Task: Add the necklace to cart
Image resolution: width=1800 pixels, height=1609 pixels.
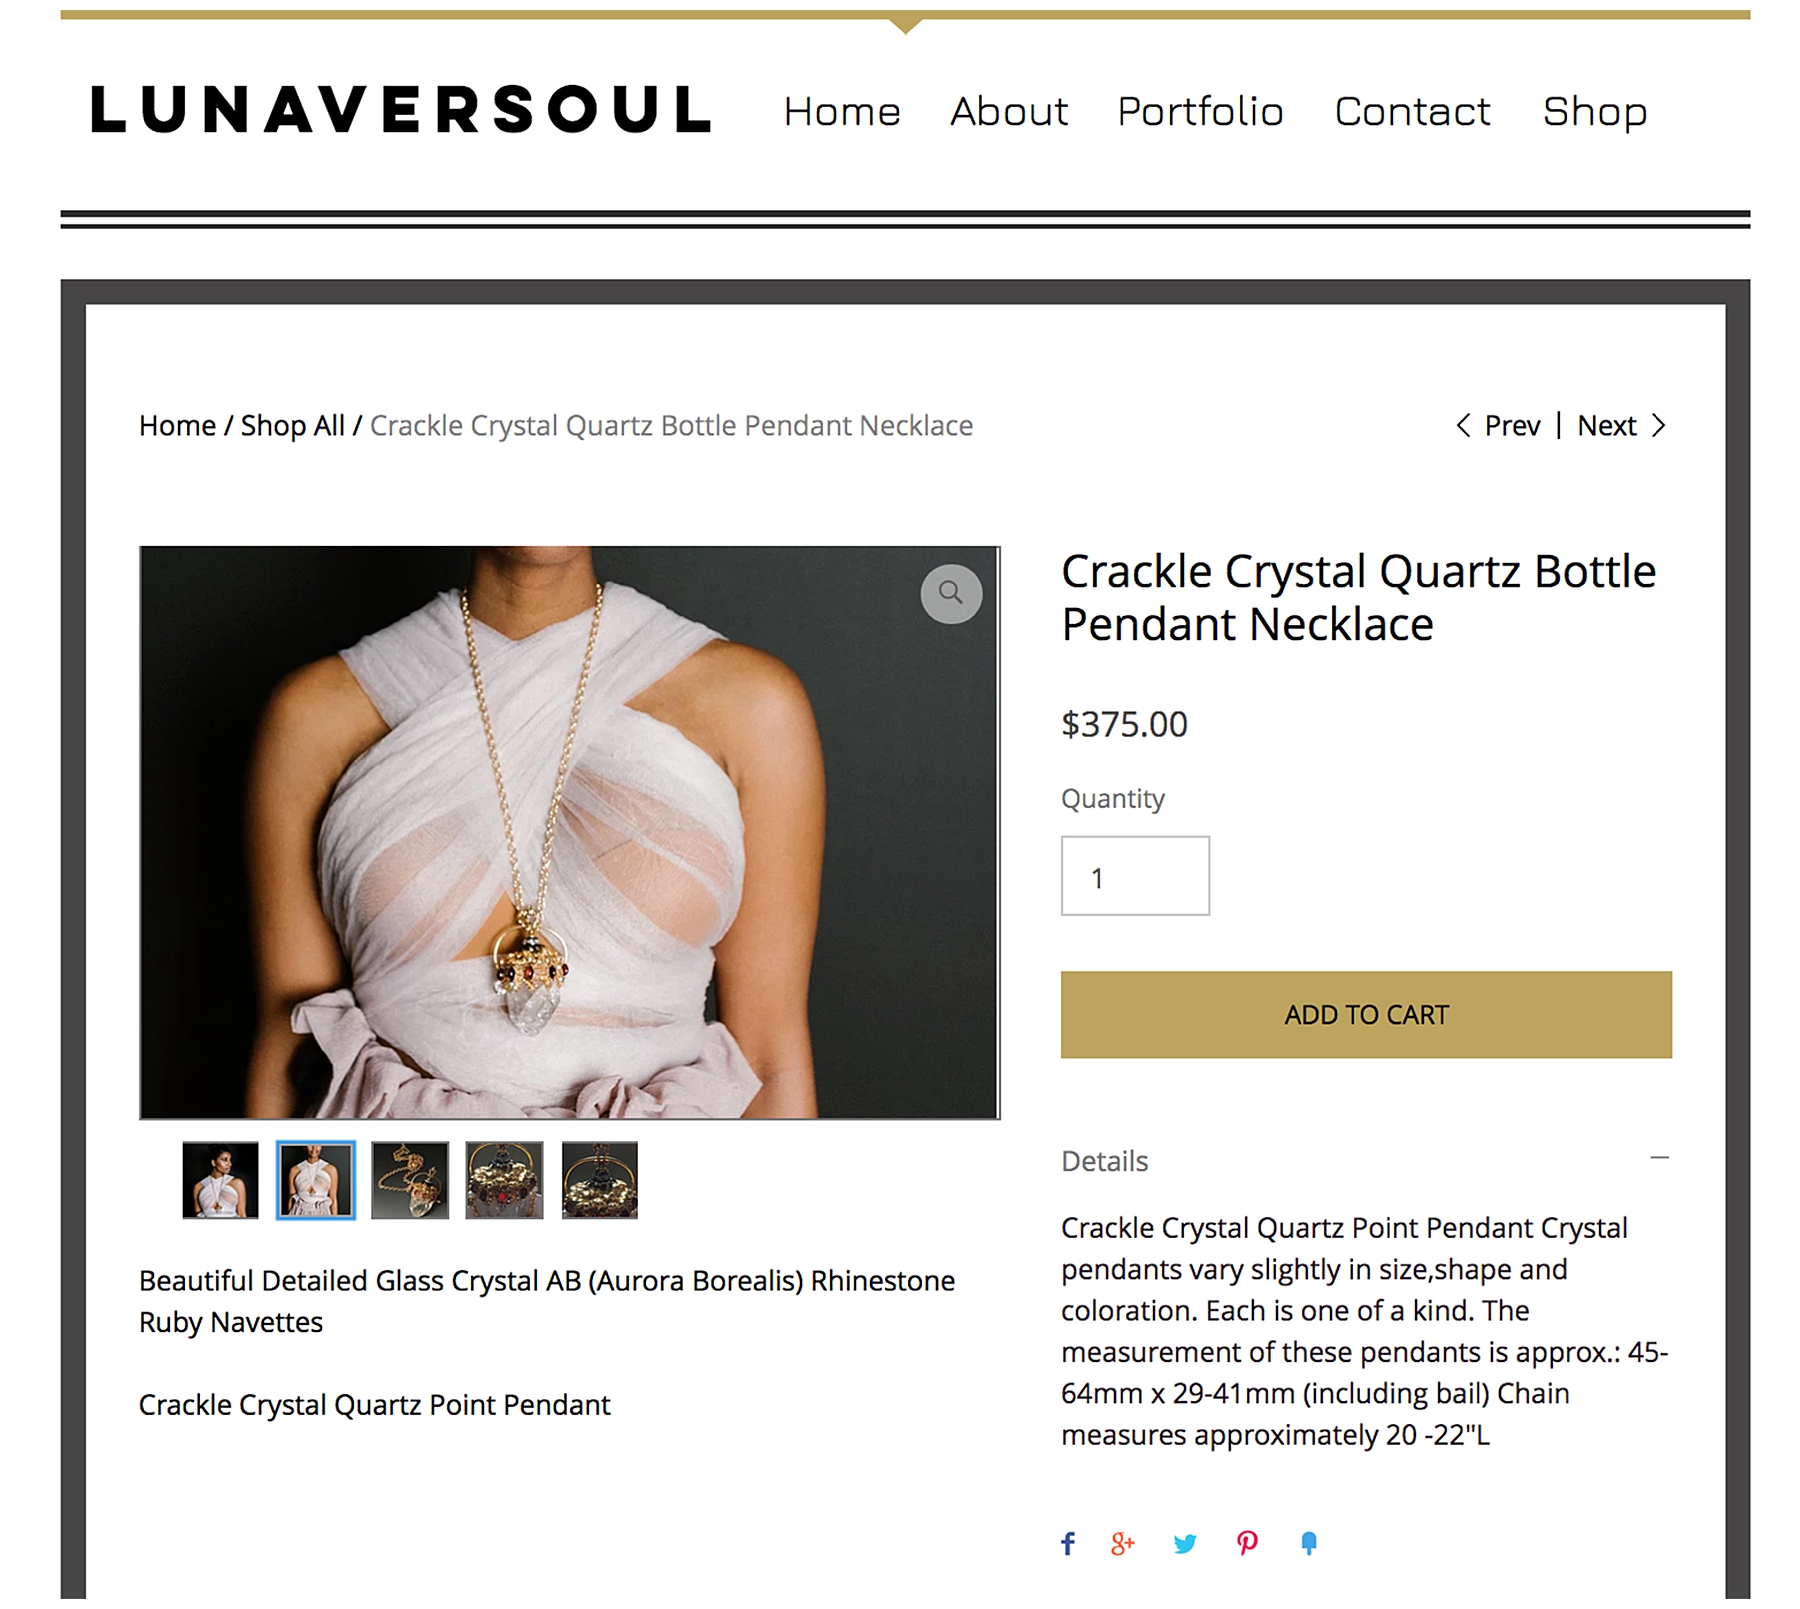Action: [x=1366, y=1014]
